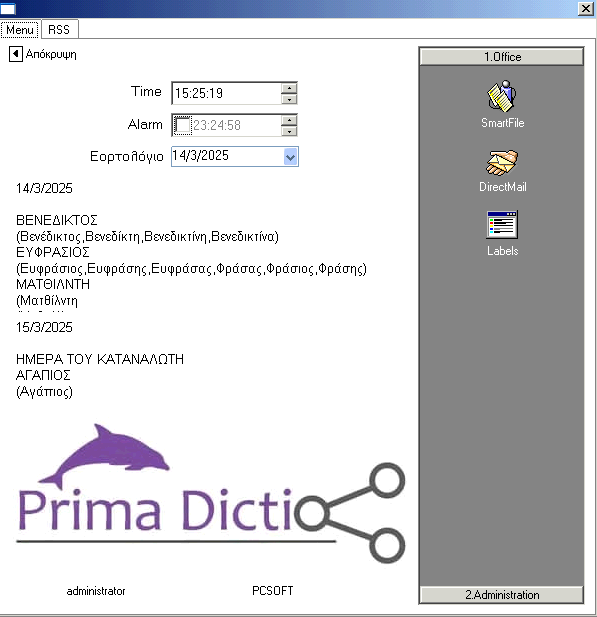The width and height of the screenshot is (597, 617).
Task: Close the window with X button
Action: pyautogui.click(x=586, y=8)
